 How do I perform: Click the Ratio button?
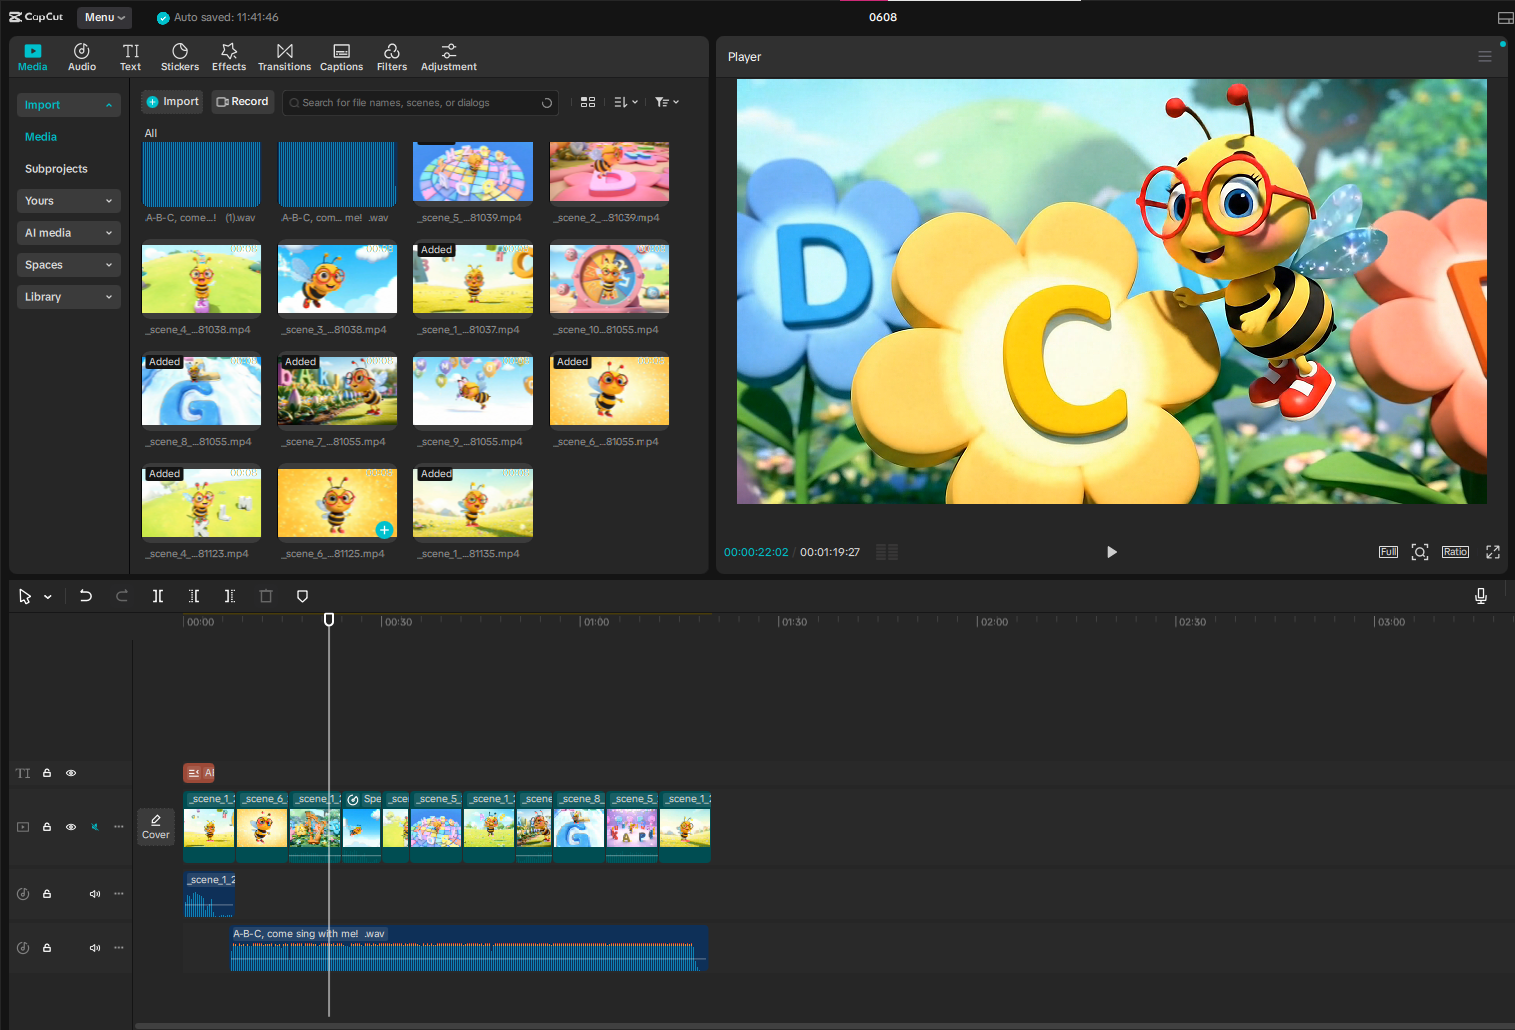(x=1455, y=552)
